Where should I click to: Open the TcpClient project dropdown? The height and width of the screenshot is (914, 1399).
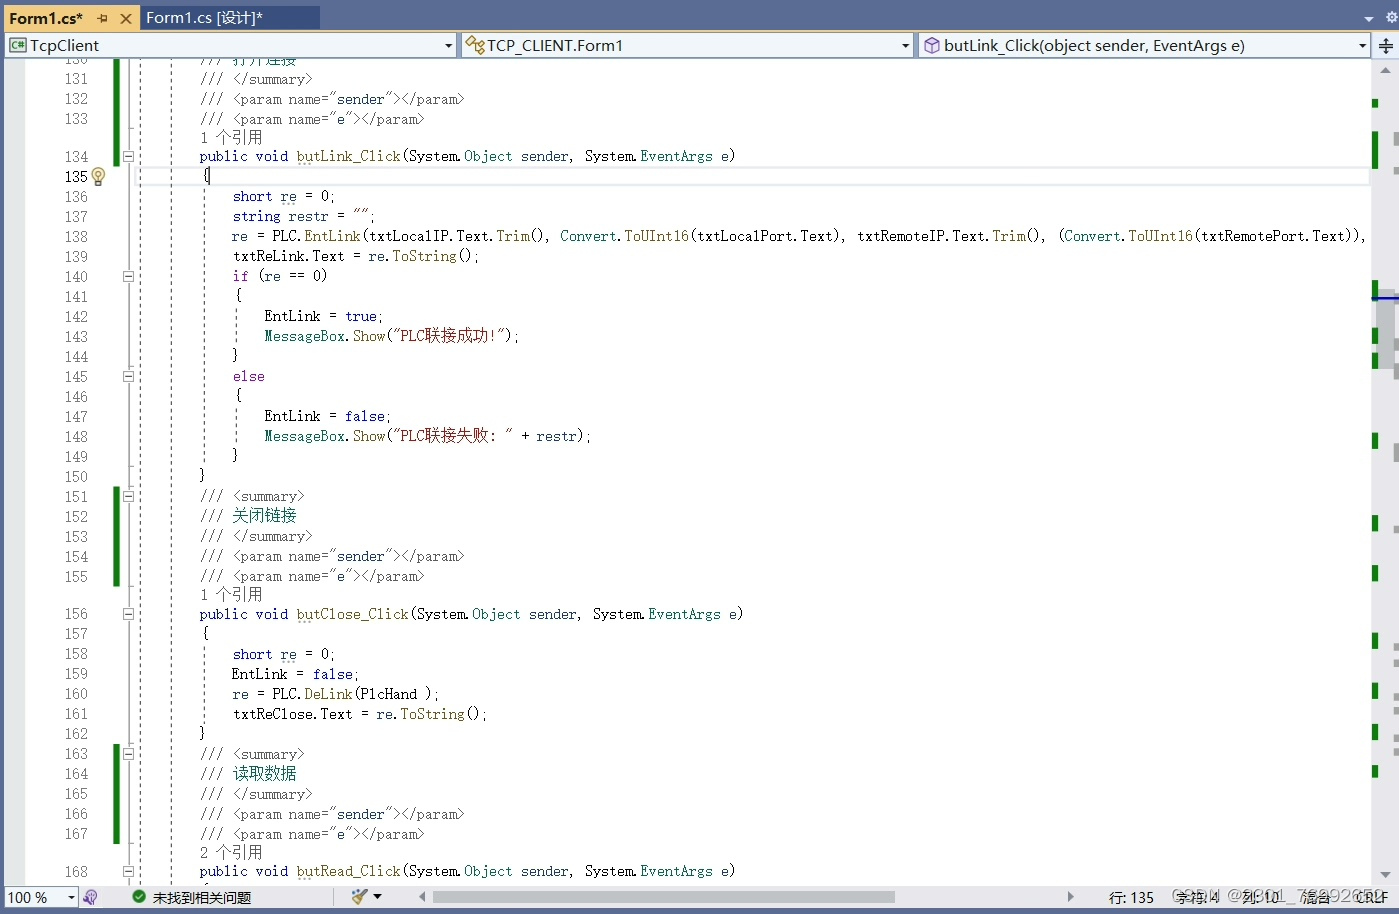448,45
